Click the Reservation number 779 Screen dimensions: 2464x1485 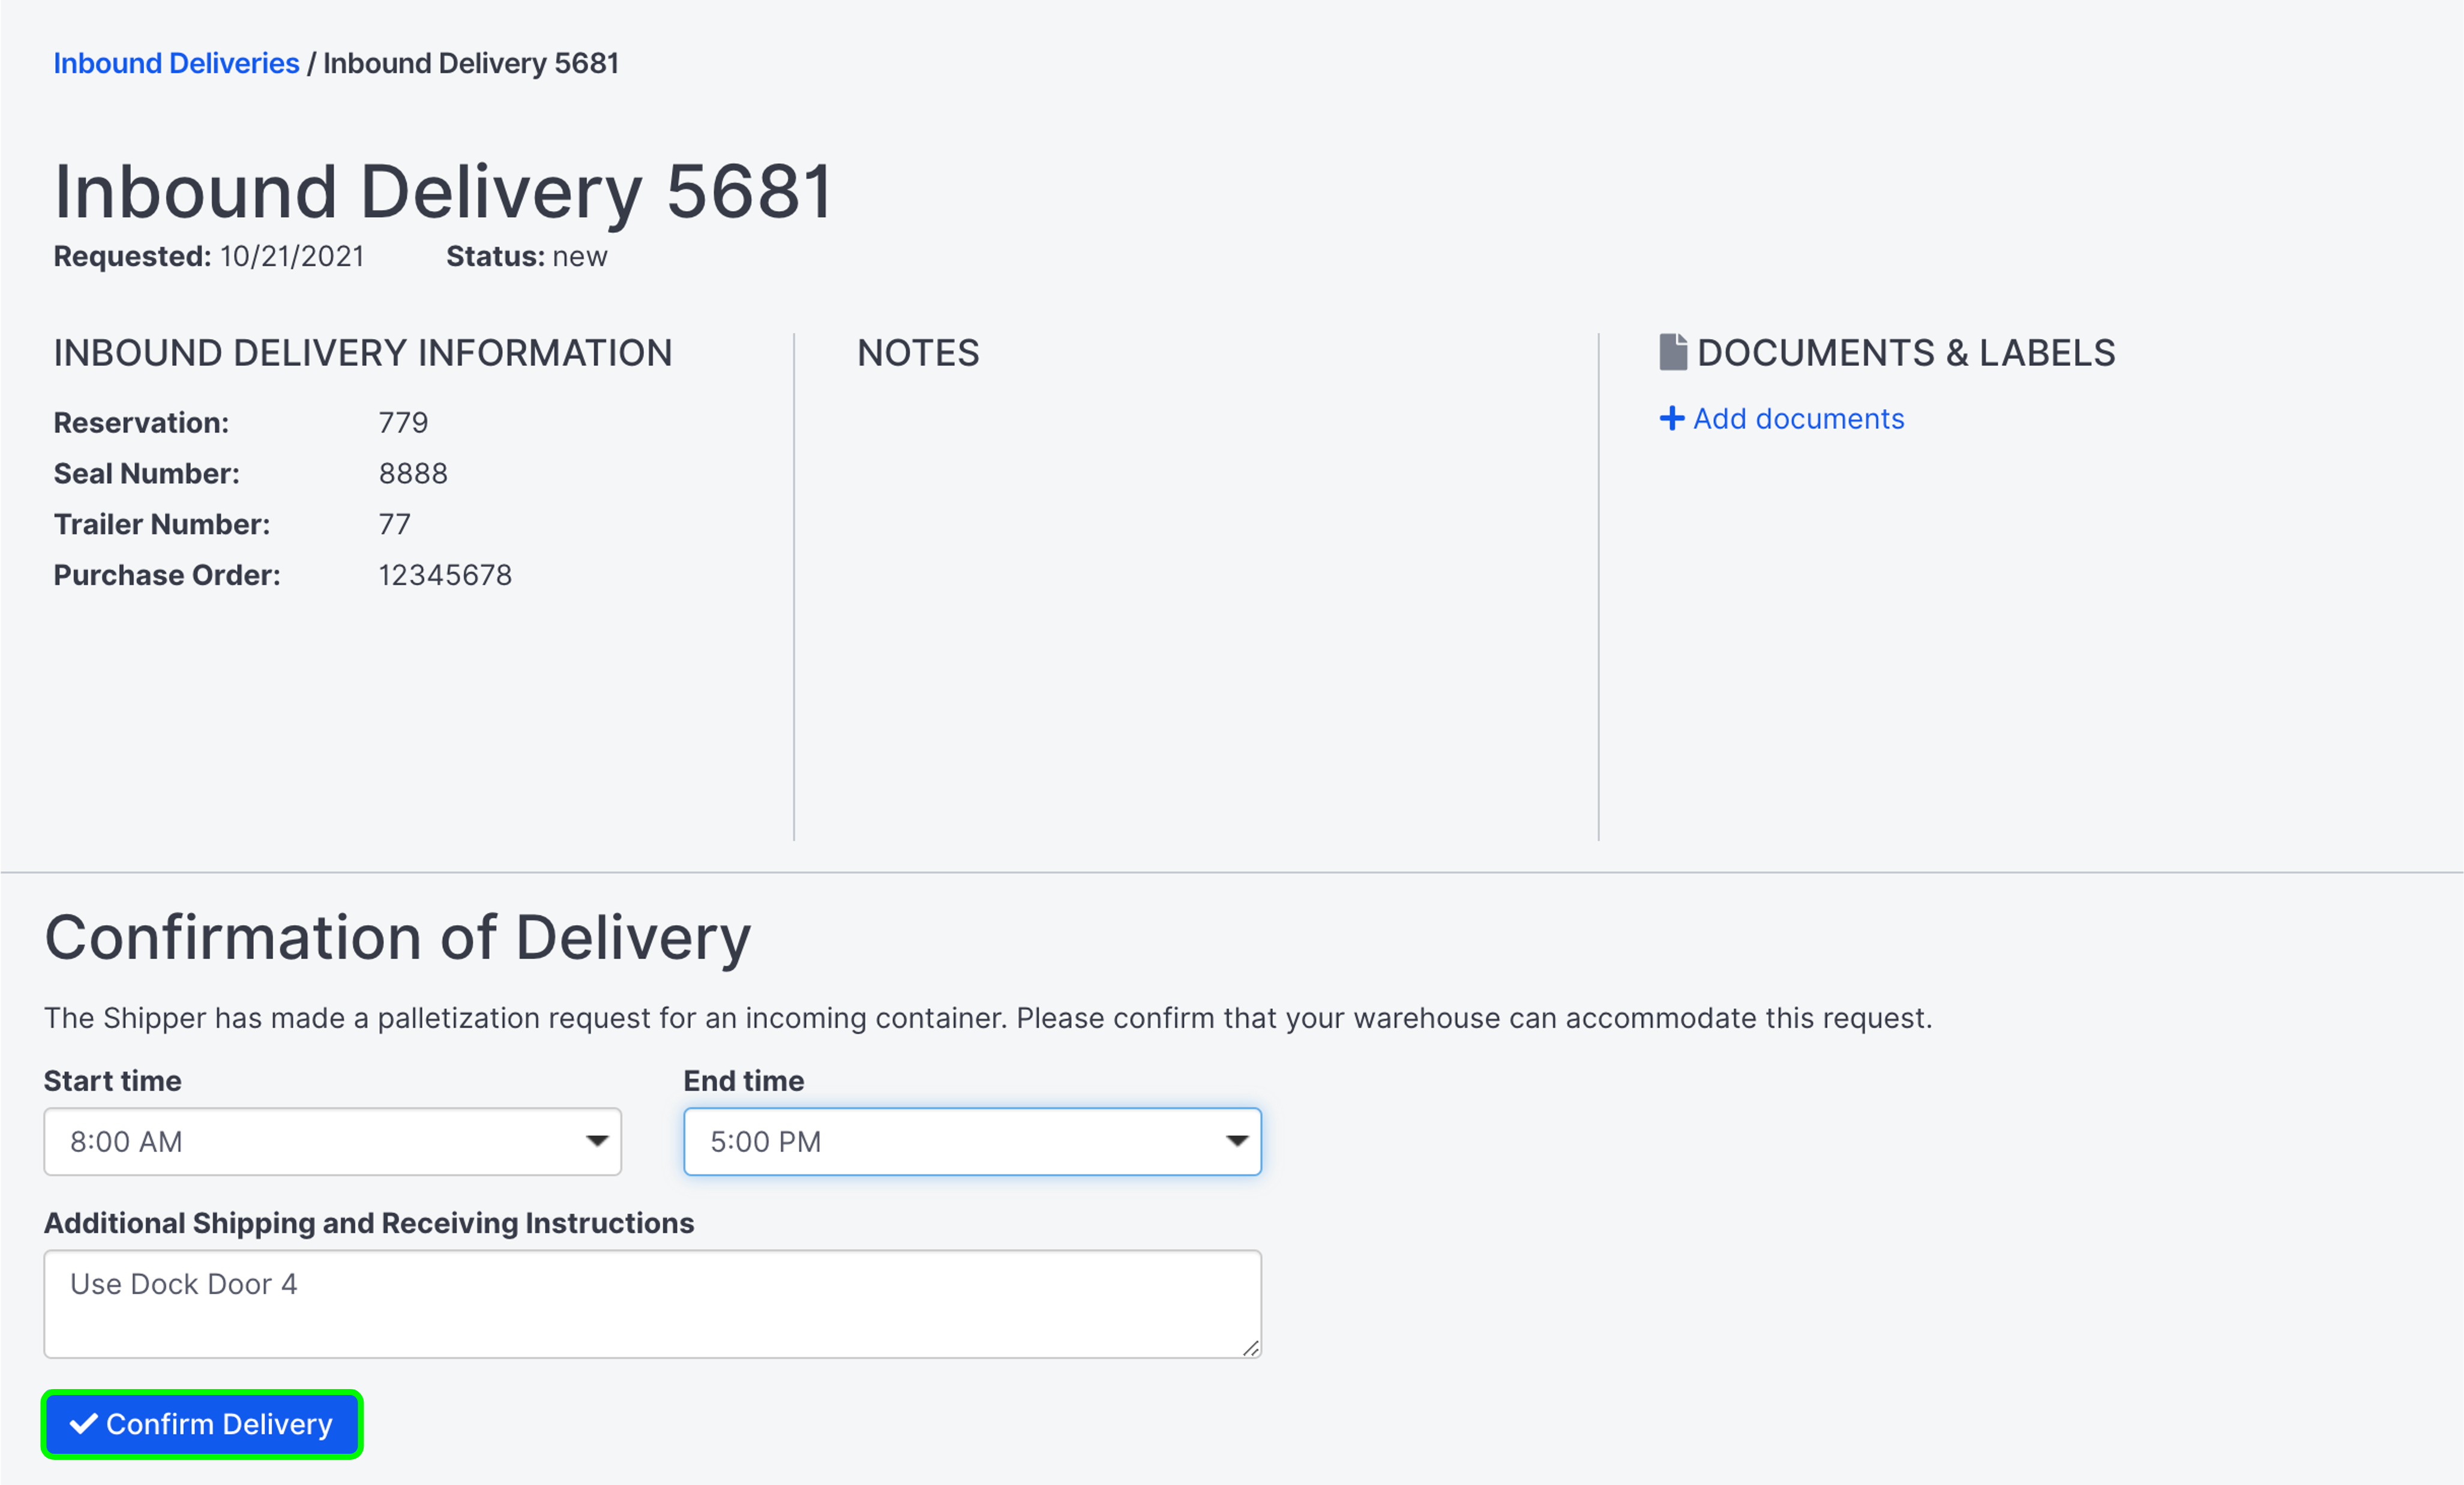(x=403, y=421)
